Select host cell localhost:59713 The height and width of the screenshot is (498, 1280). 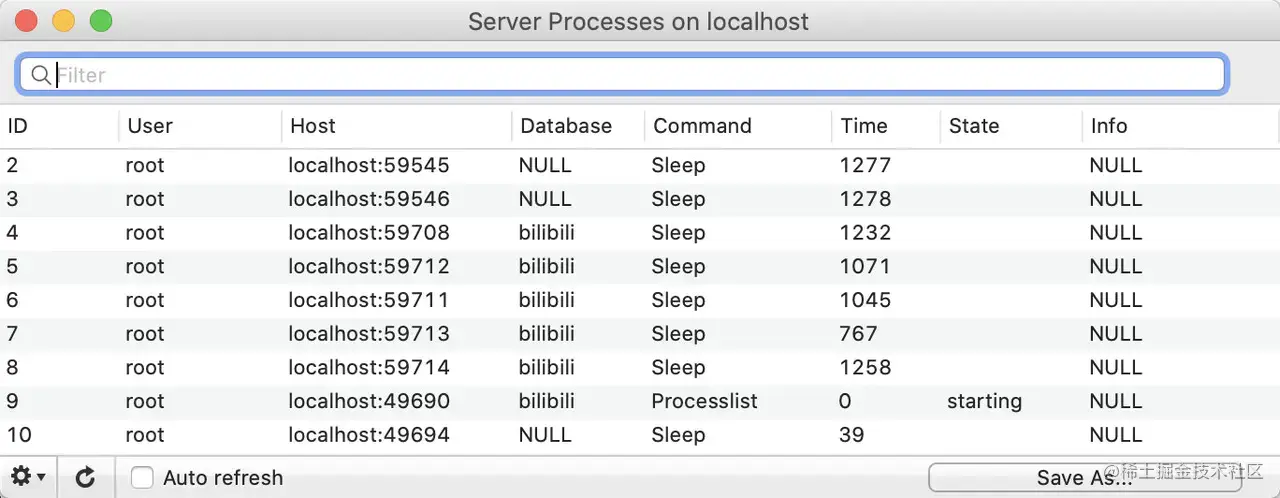pos(369,334)
